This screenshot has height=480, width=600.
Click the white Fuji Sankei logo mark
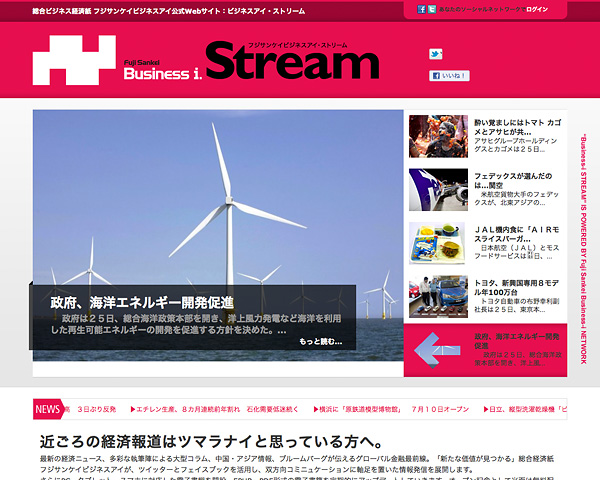74,60
